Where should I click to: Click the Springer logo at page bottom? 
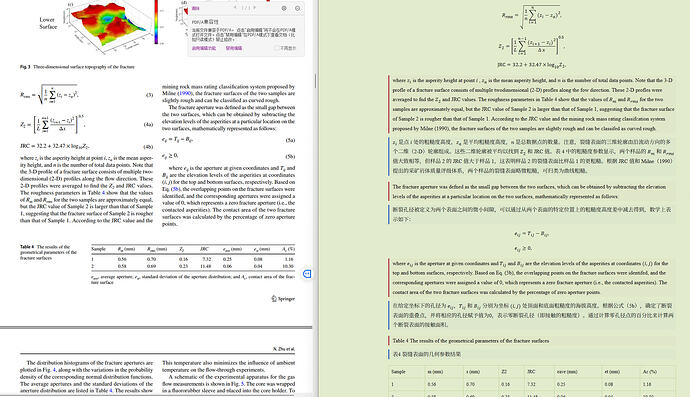click(283, 299)
